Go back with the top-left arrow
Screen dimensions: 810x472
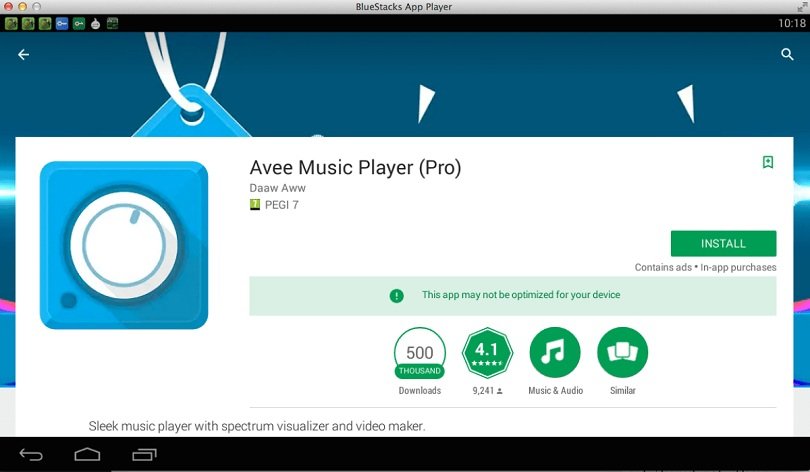[23, 54]
